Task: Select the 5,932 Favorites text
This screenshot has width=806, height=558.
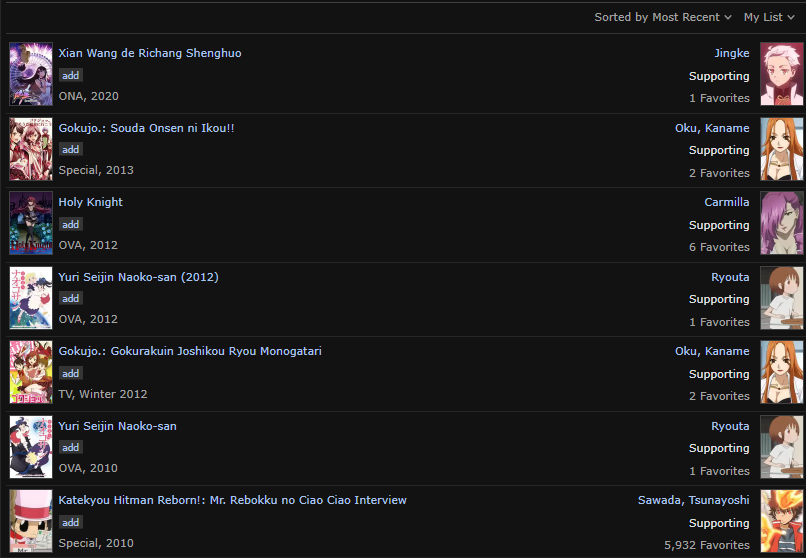Action: (707, 545)
